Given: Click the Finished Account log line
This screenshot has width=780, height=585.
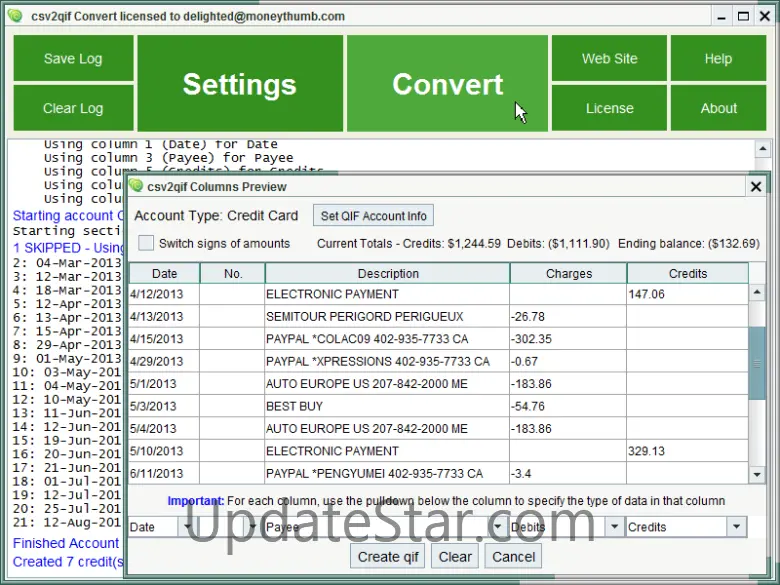Looking at the screenshot, I should coord(66,543).
